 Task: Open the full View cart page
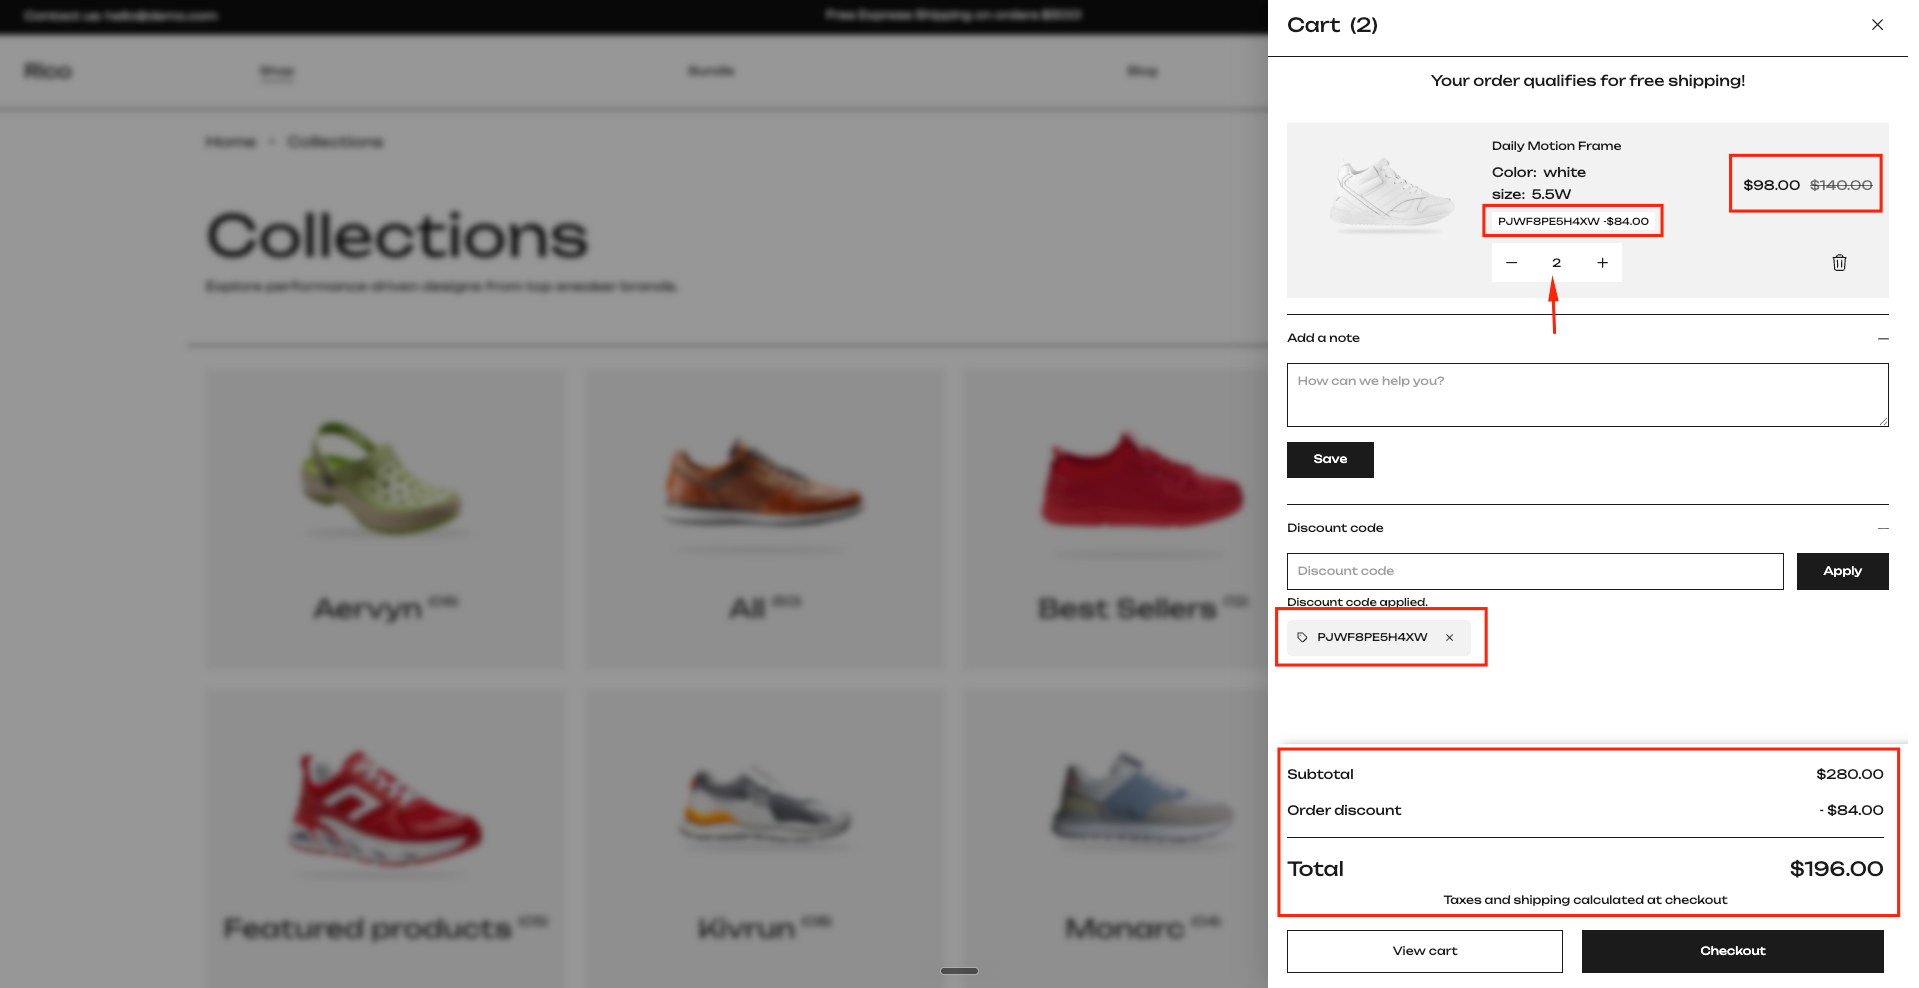click(x=1424, y=951)
